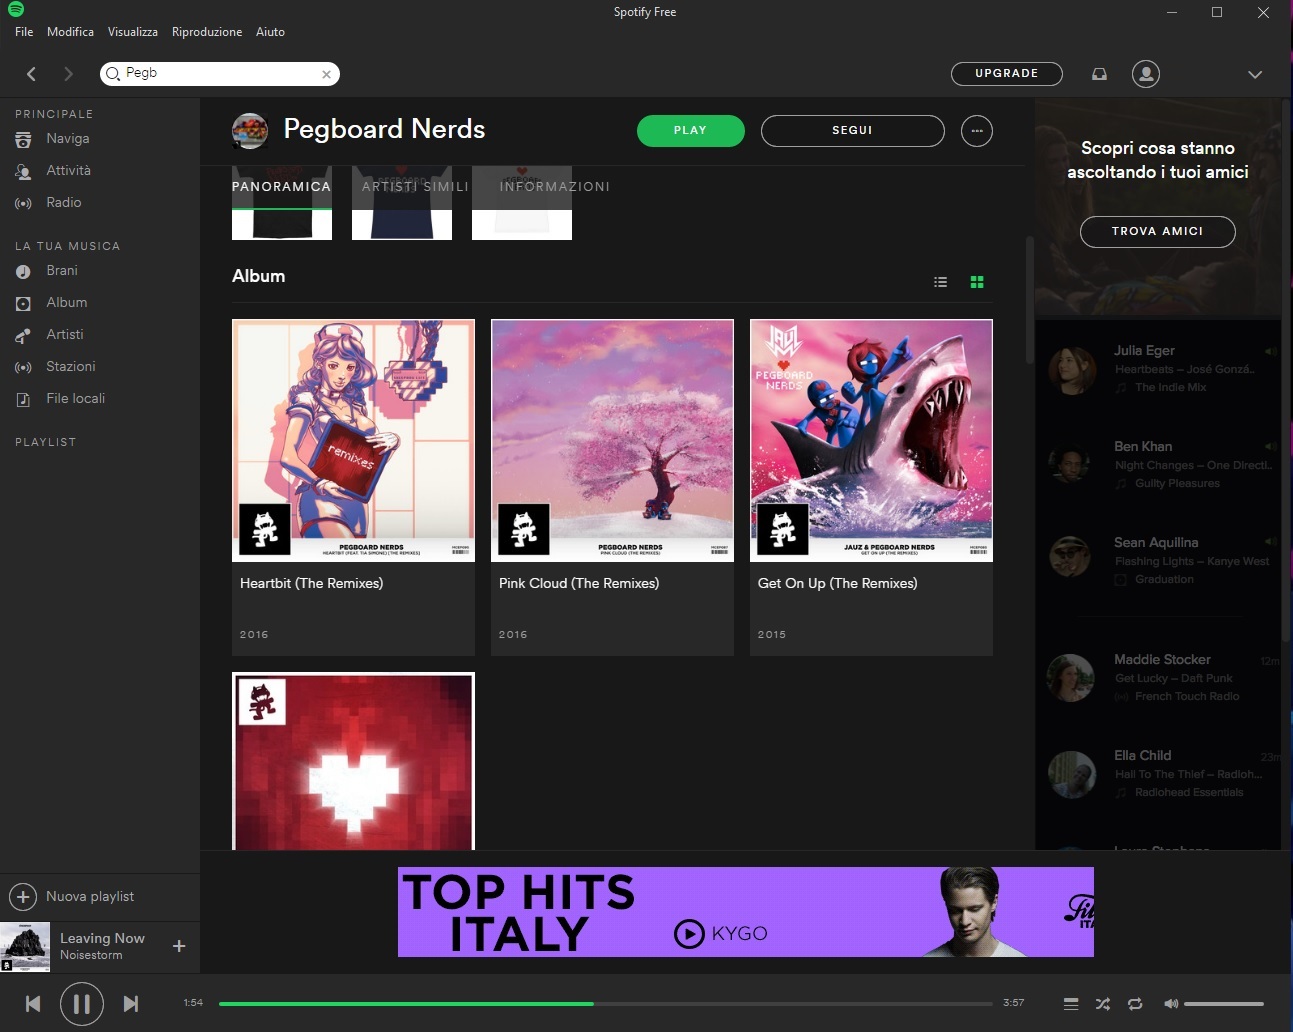The image size is (1293, 1032).
Task: Open the more options ellipsis button
Action: pos(976,131)
